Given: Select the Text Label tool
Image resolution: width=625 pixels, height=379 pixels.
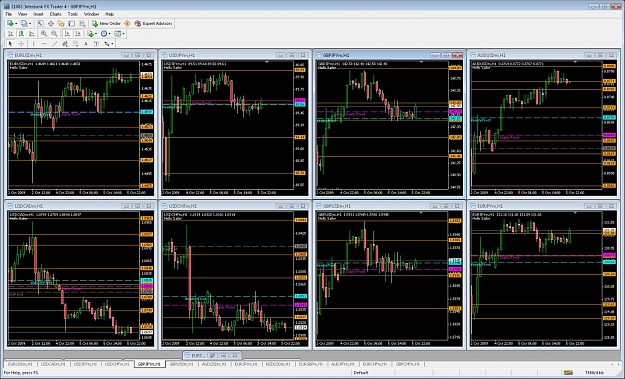Looking at the screenshot, I should [96, 44].
